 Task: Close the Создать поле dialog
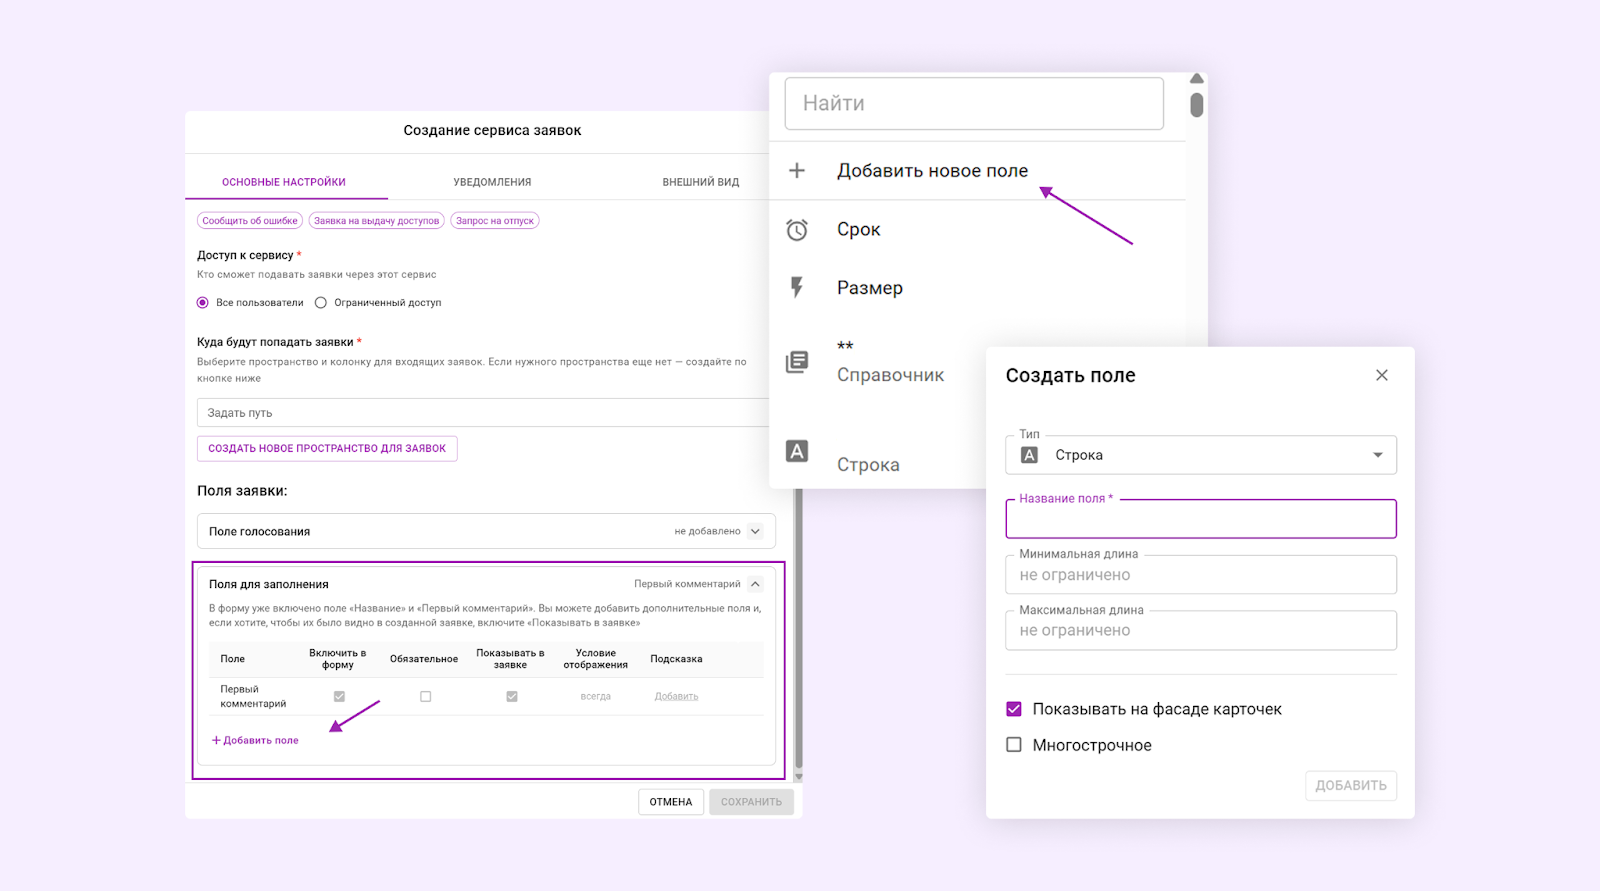coord(1381,375)
